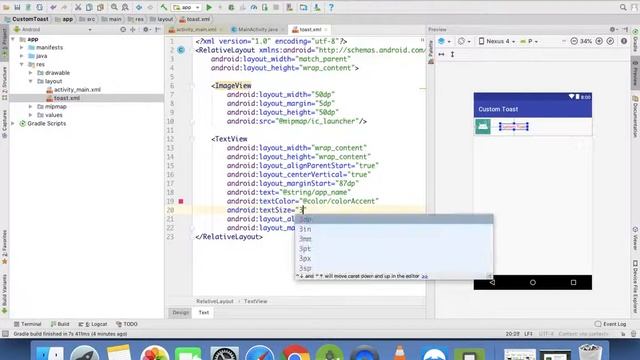Open Safari from the Dock
This screenshot has width=640, height=360.
(260, 353)
